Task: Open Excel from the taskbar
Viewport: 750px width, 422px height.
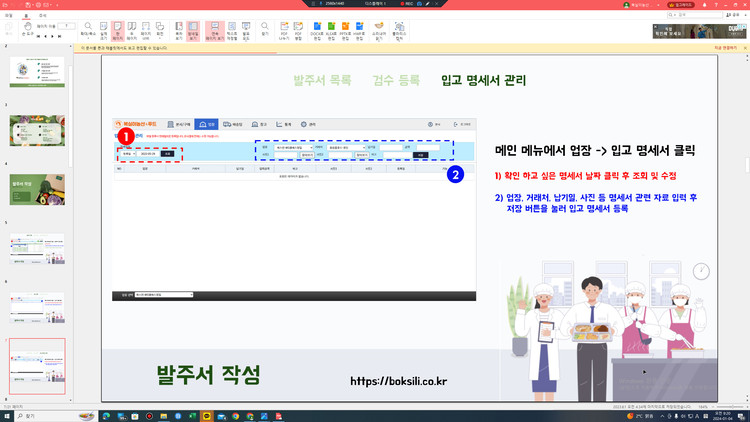Action: 192,416
